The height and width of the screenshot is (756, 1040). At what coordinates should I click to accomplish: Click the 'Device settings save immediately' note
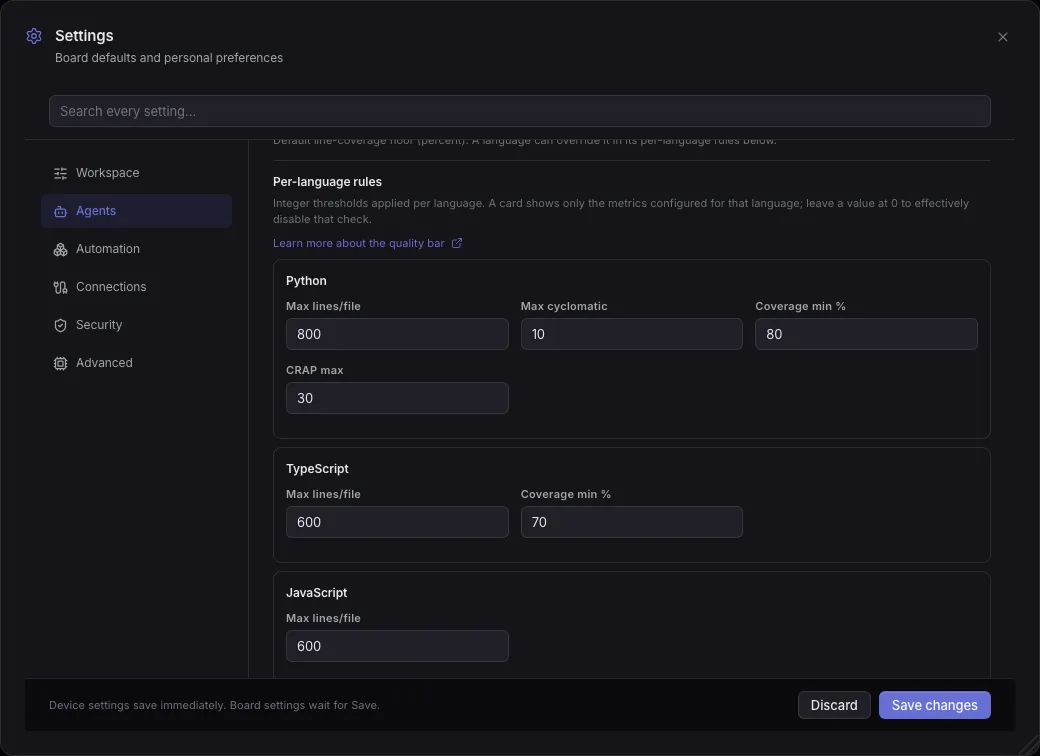click(214, 705)
